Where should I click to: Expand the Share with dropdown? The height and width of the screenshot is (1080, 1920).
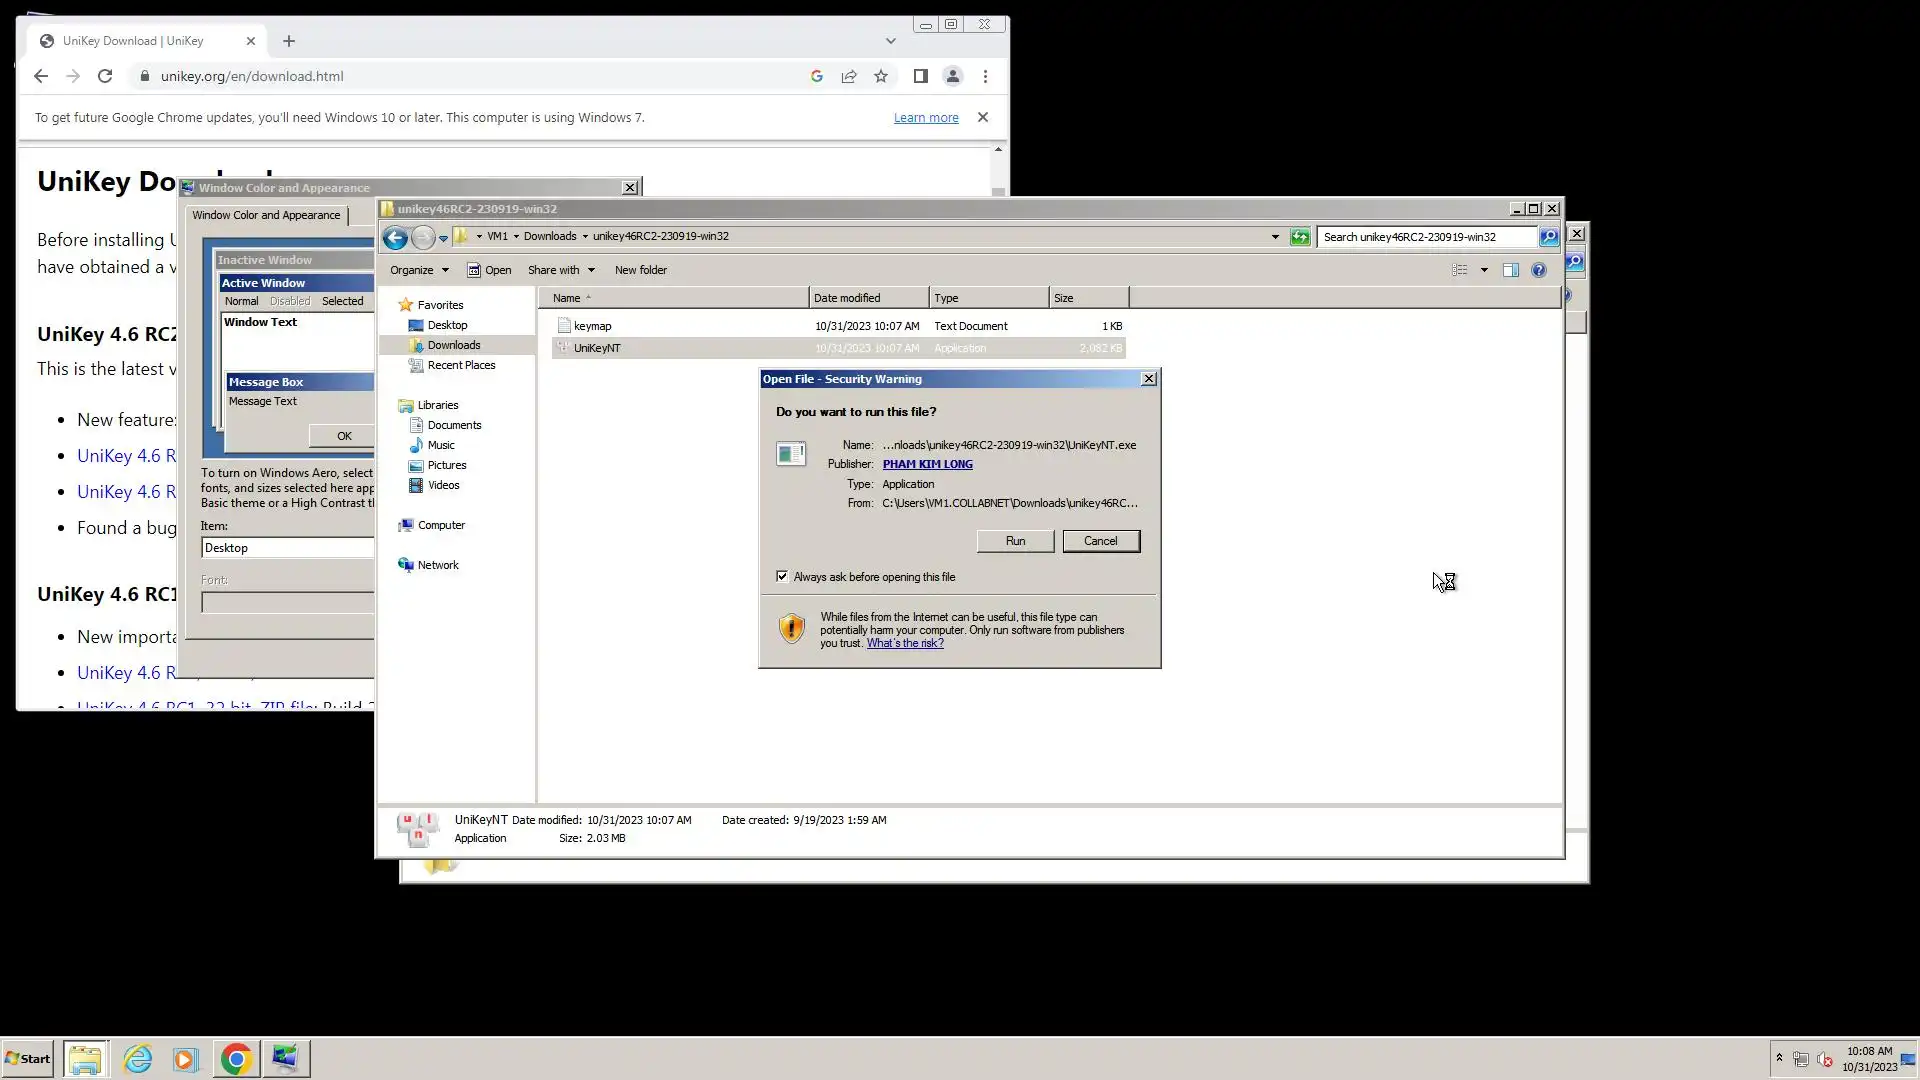pos(560,270)
